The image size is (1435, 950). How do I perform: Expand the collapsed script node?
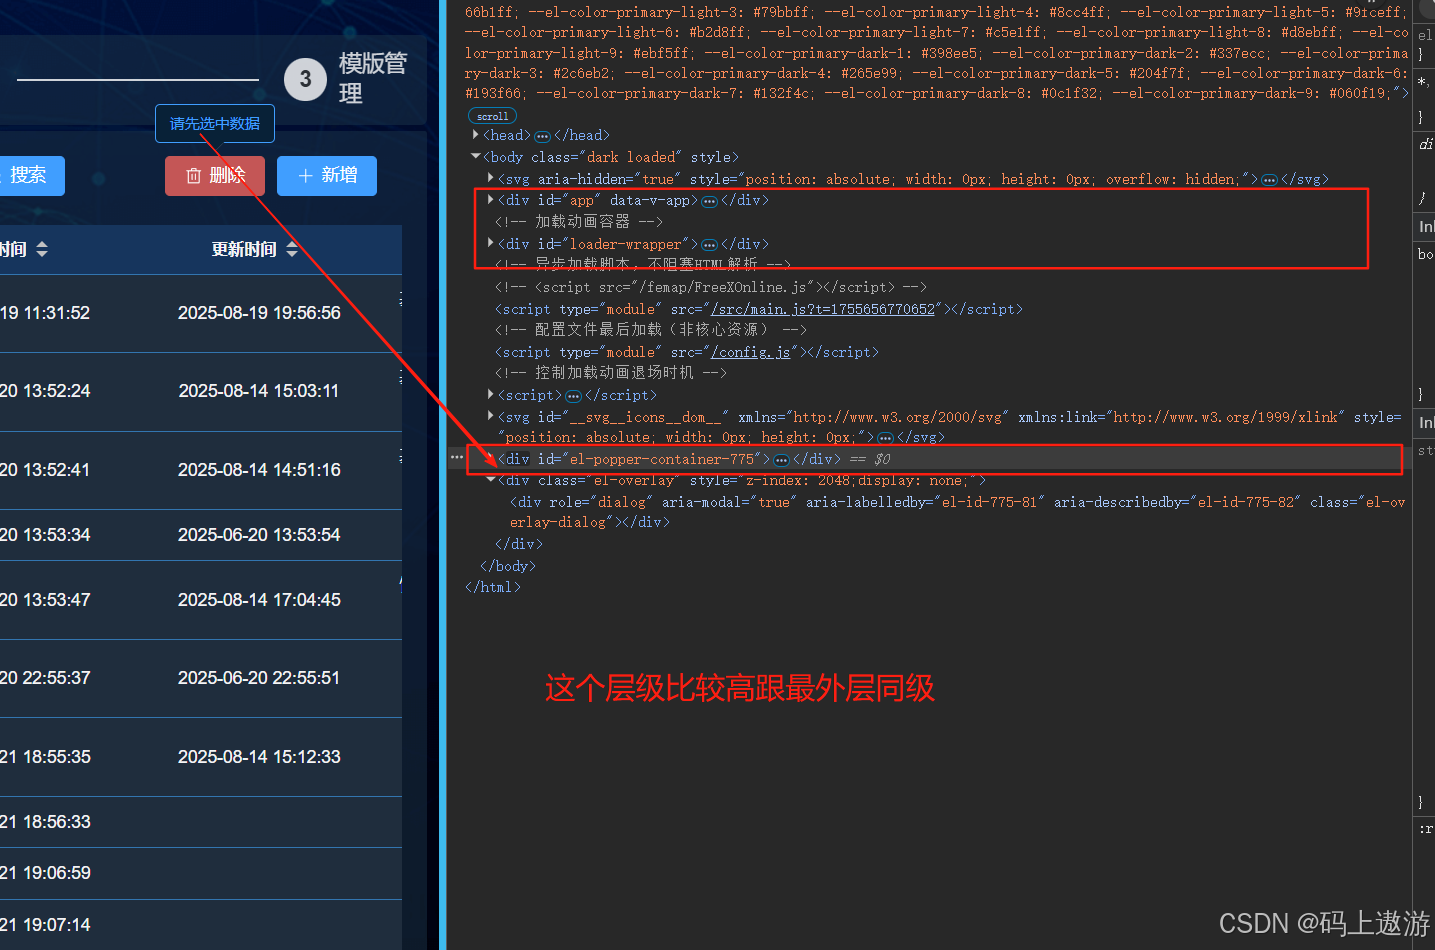pos(490,394)
